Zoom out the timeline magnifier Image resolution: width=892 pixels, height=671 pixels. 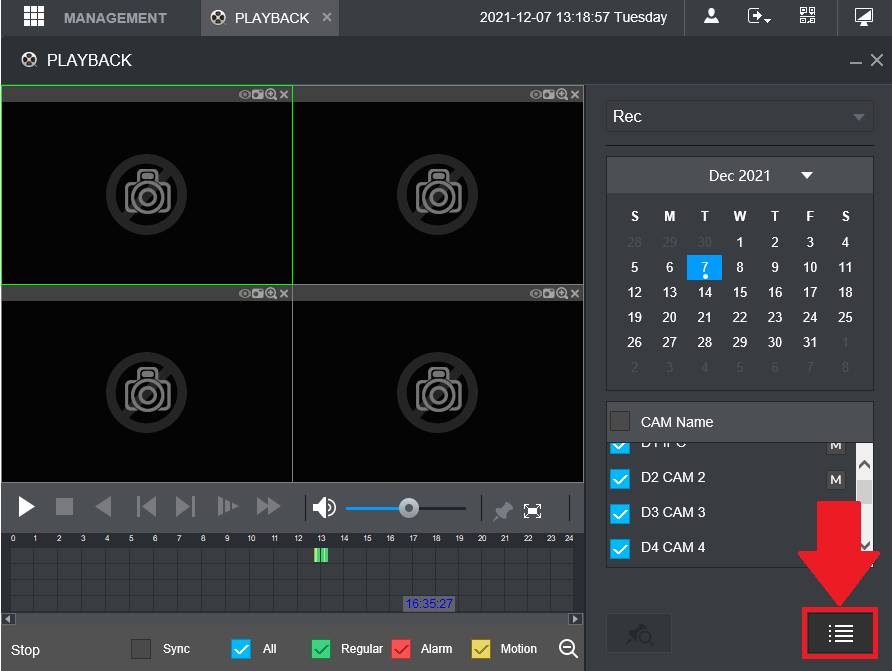(568, 648)
